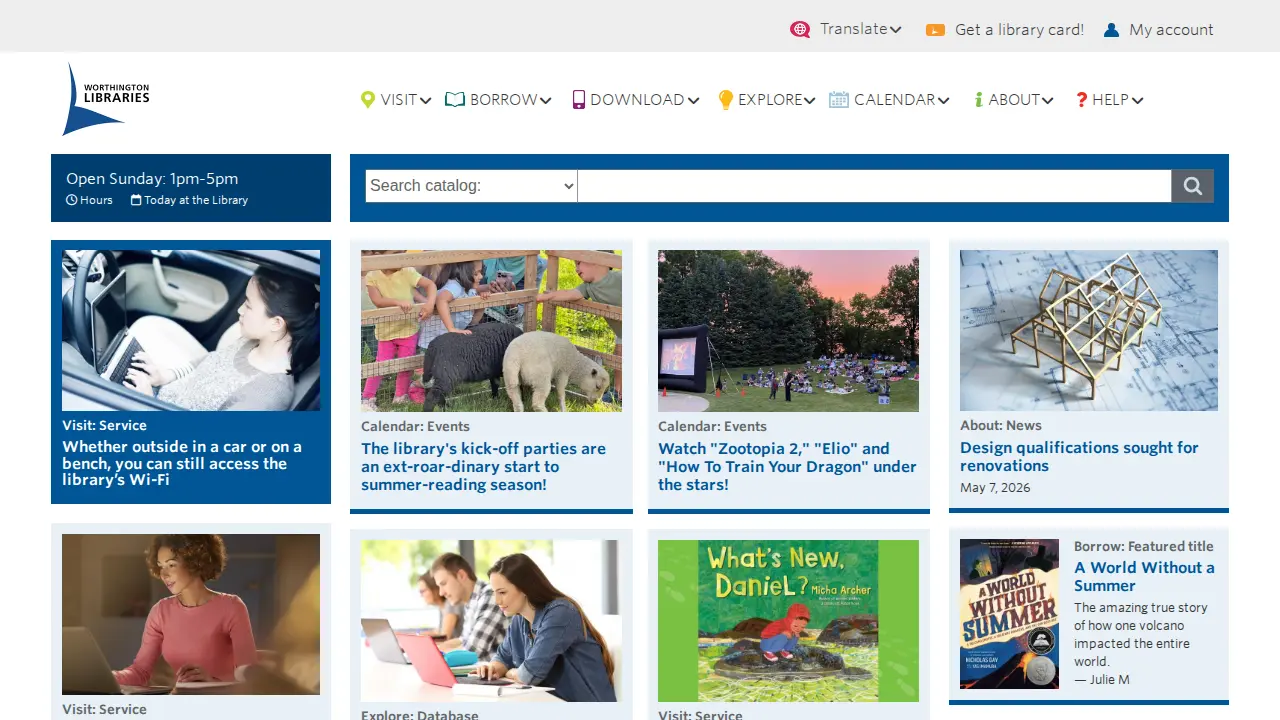Expand the Translate dropdown arrow
Image resolution: width=1280 pixels, height=720 pixels.
pos(896,30)
